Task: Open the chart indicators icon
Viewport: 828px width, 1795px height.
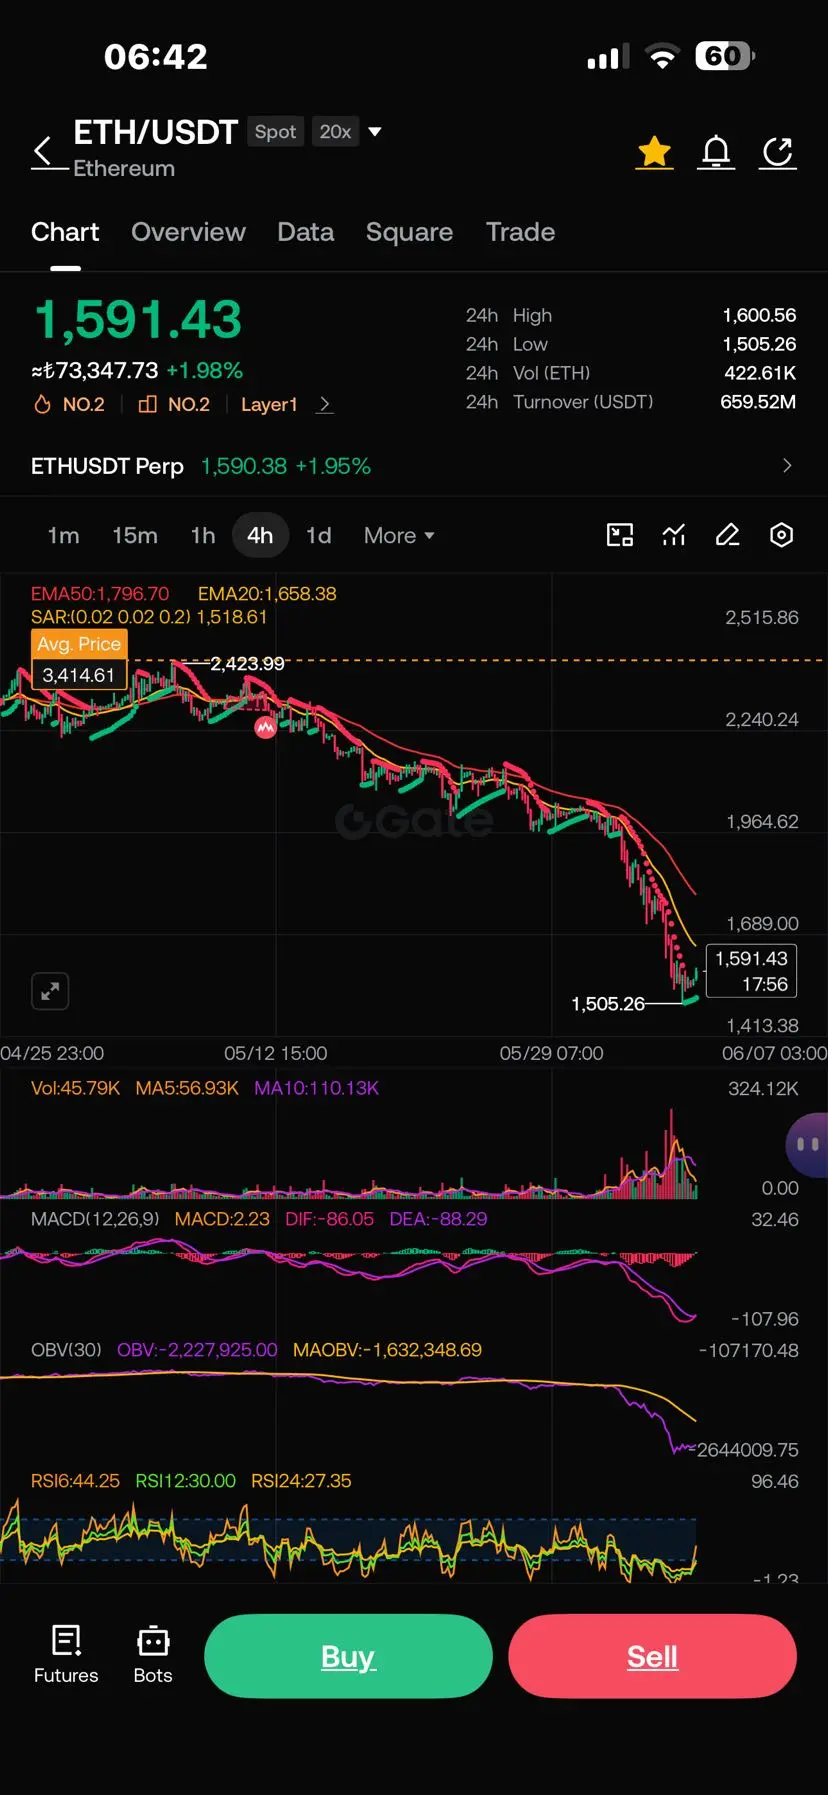Action: 674,535
